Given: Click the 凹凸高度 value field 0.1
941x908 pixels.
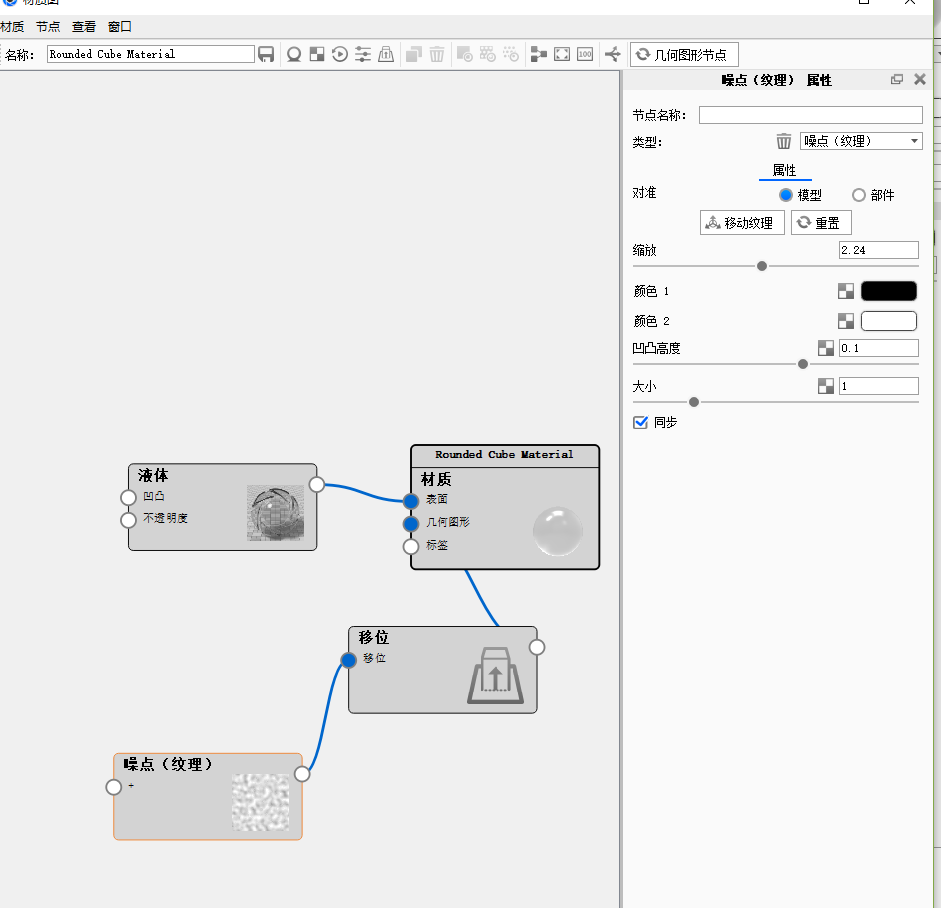Looking at the screenshot, I should click(879, 348).
